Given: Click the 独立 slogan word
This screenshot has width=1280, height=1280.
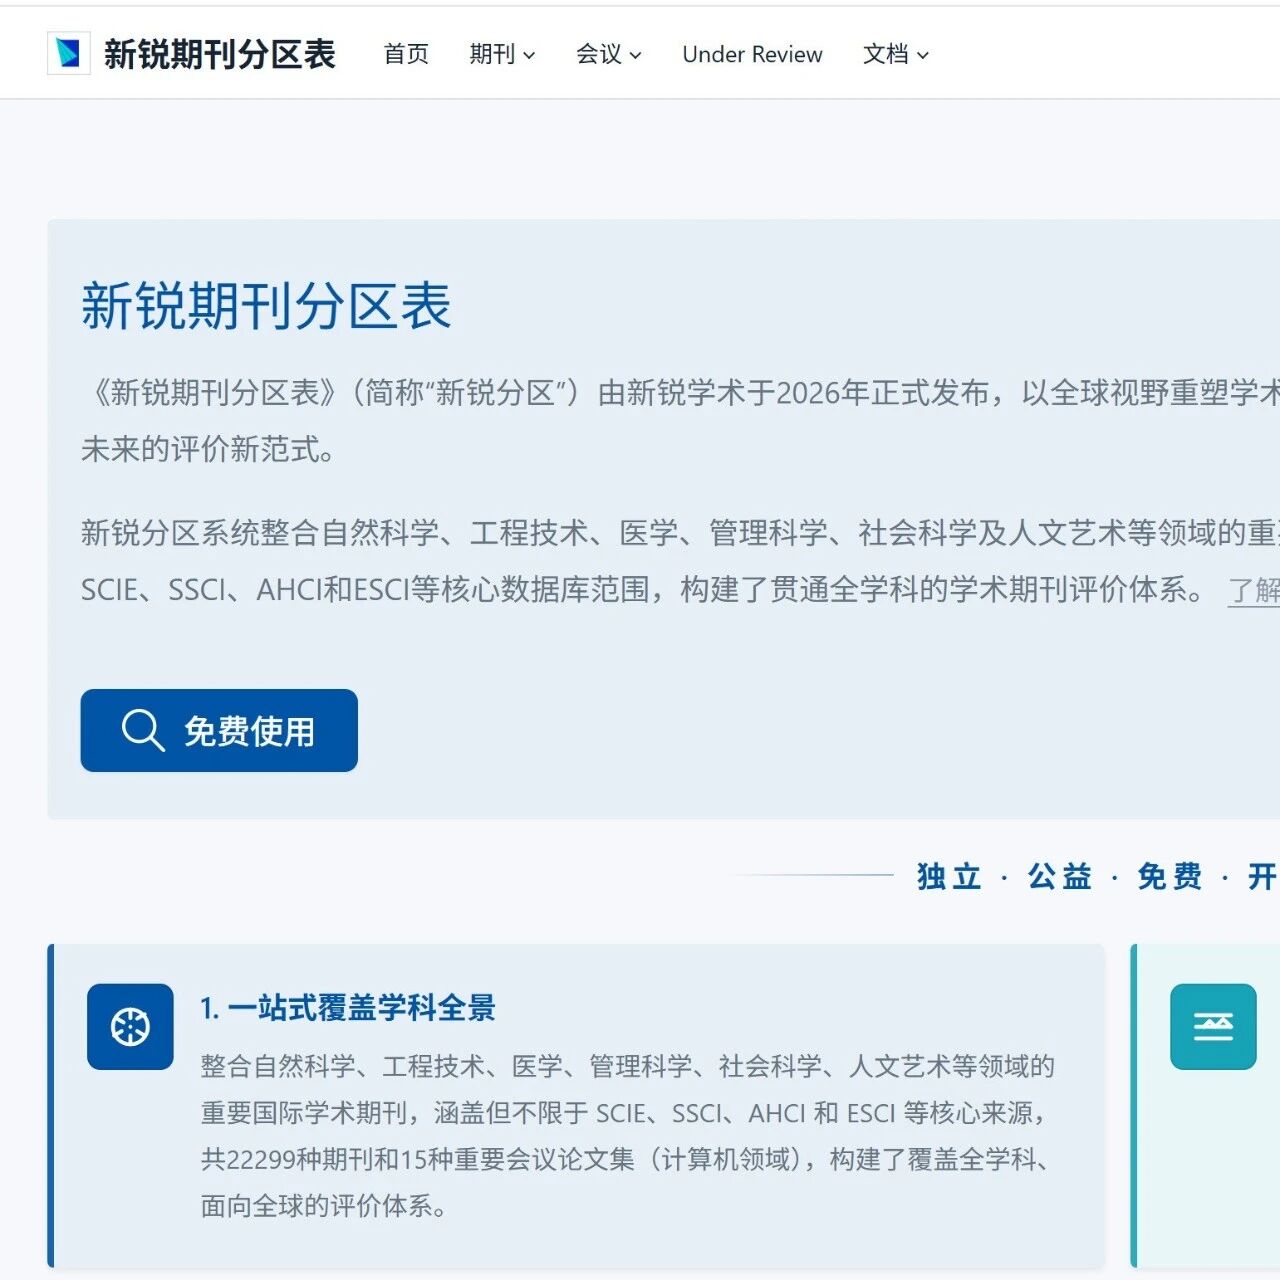Looking at the screenshot, I should [950, 876].
